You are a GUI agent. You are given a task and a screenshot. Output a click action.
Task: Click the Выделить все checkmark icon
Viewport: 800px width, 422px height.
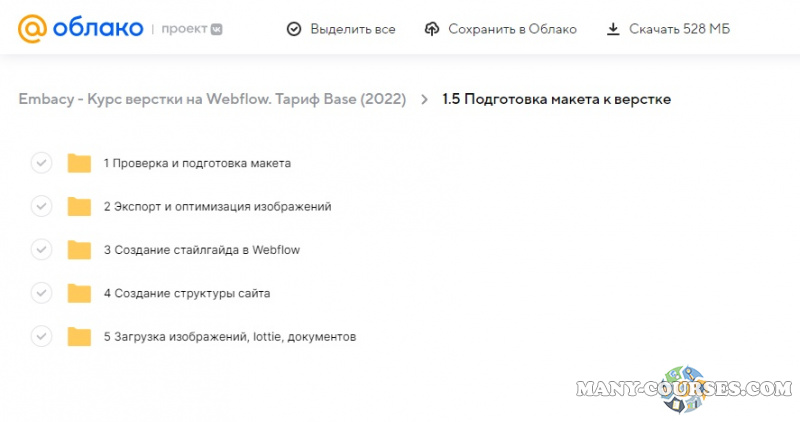point(294,29)
